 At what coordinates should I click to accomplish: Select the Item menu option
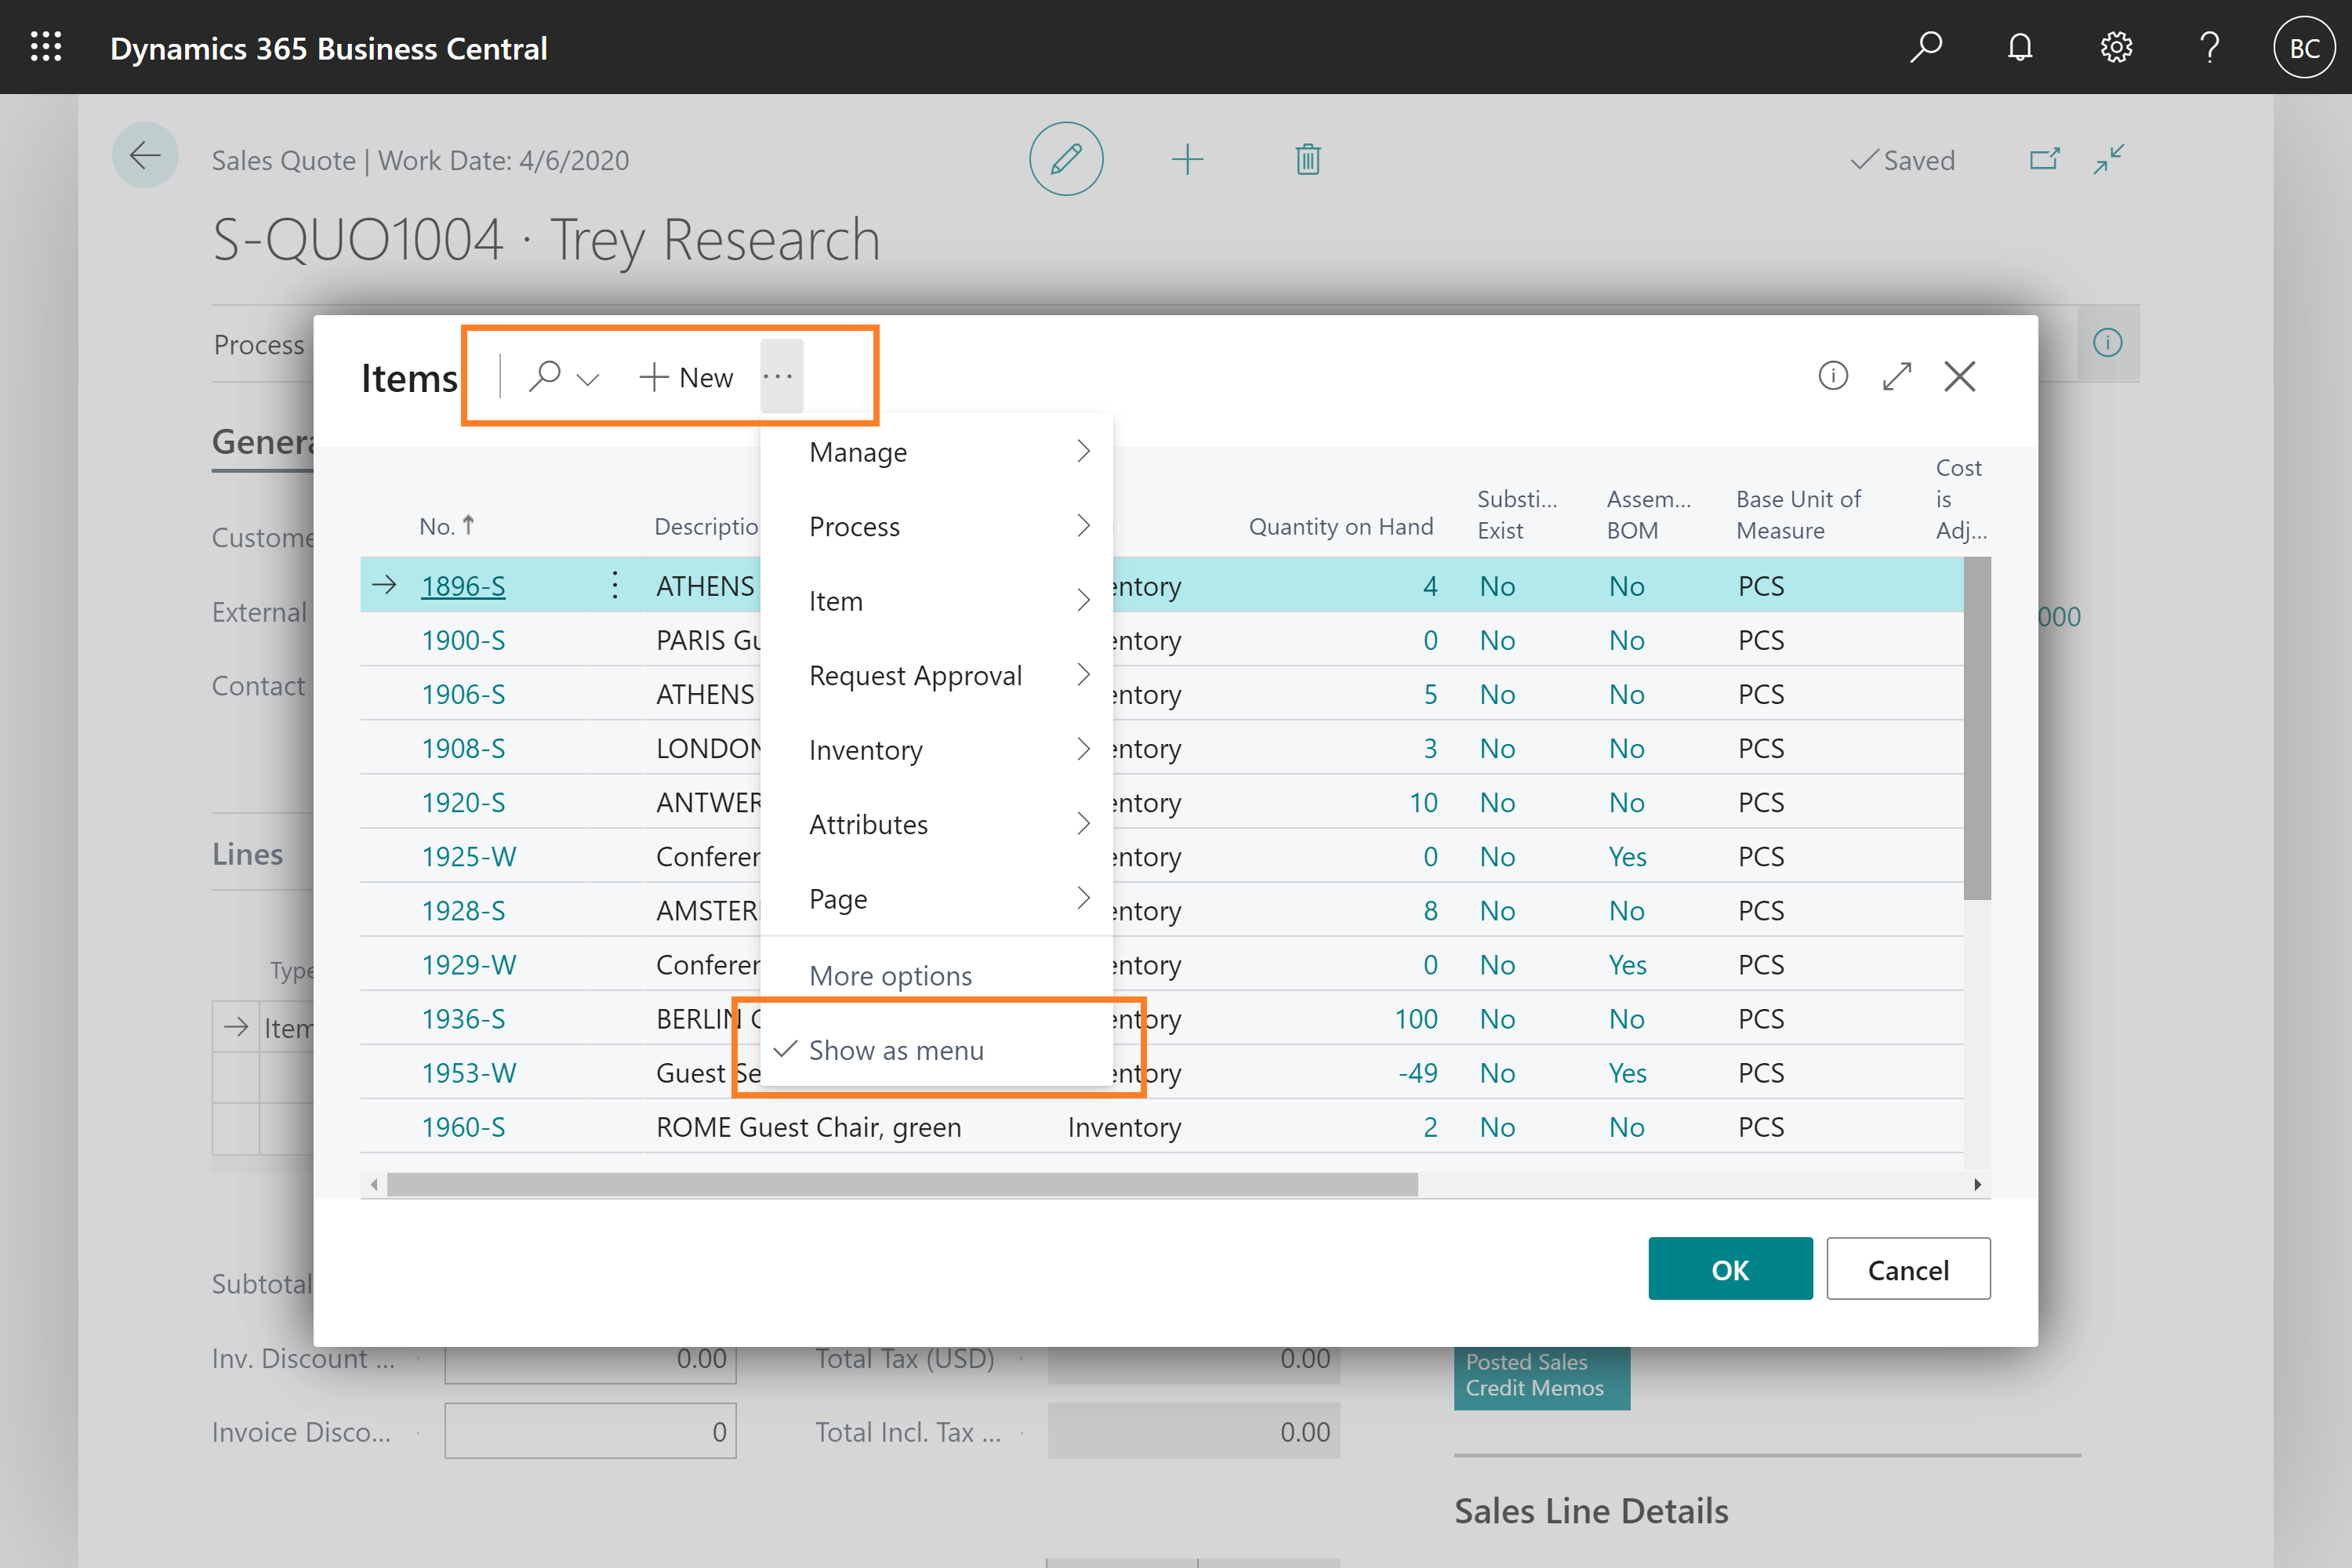(x=835, y=601)
